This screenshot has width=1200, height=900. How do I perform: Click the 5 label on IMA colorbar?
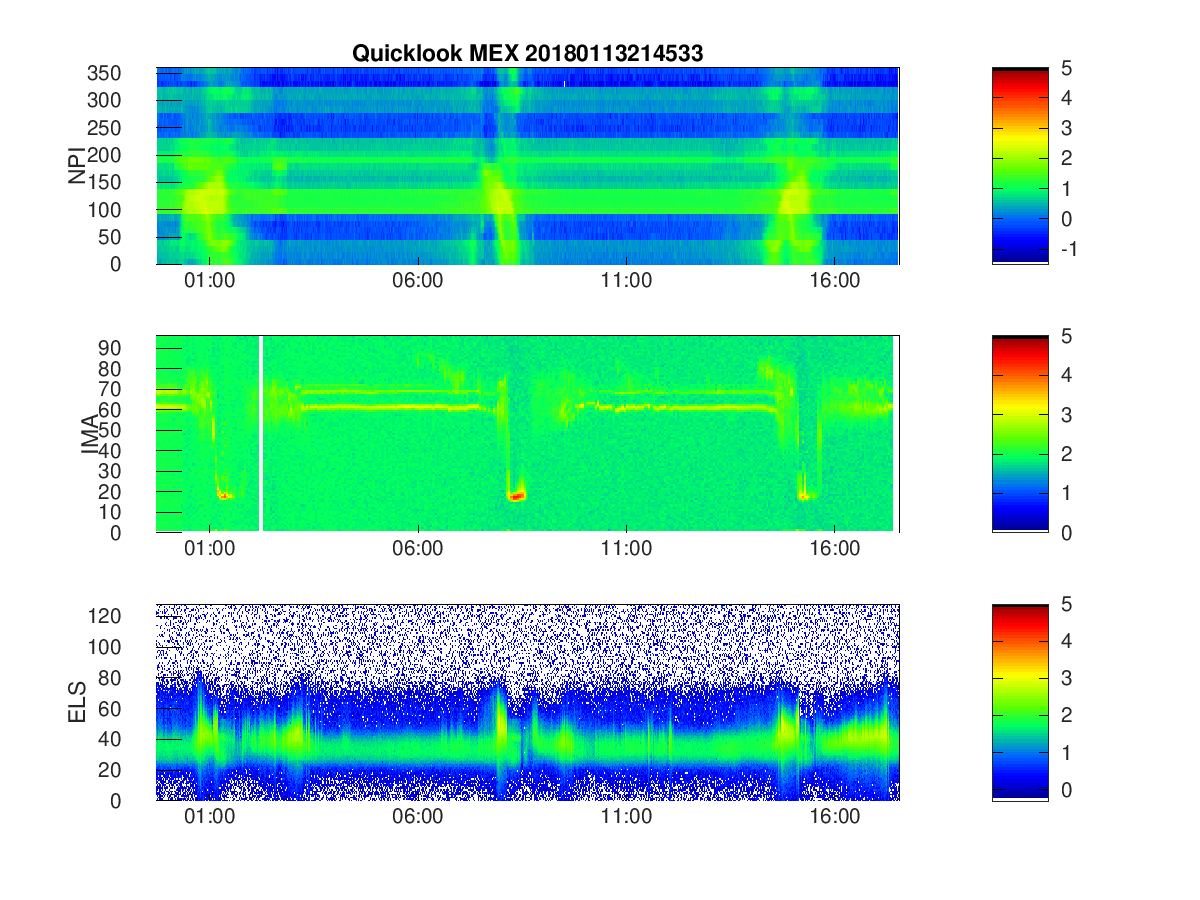coord(1066,337)
